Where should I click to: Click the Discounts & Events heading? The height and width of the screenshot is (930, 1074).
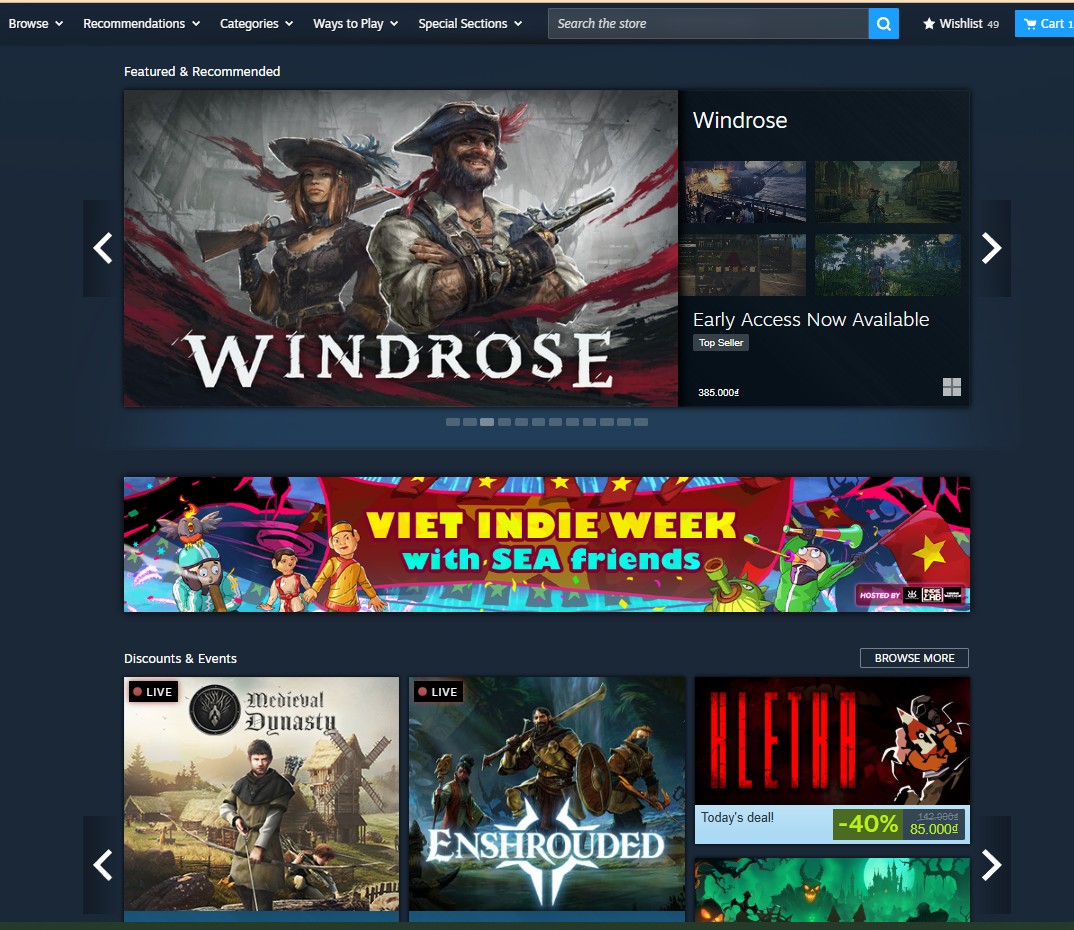click(180, 658)
